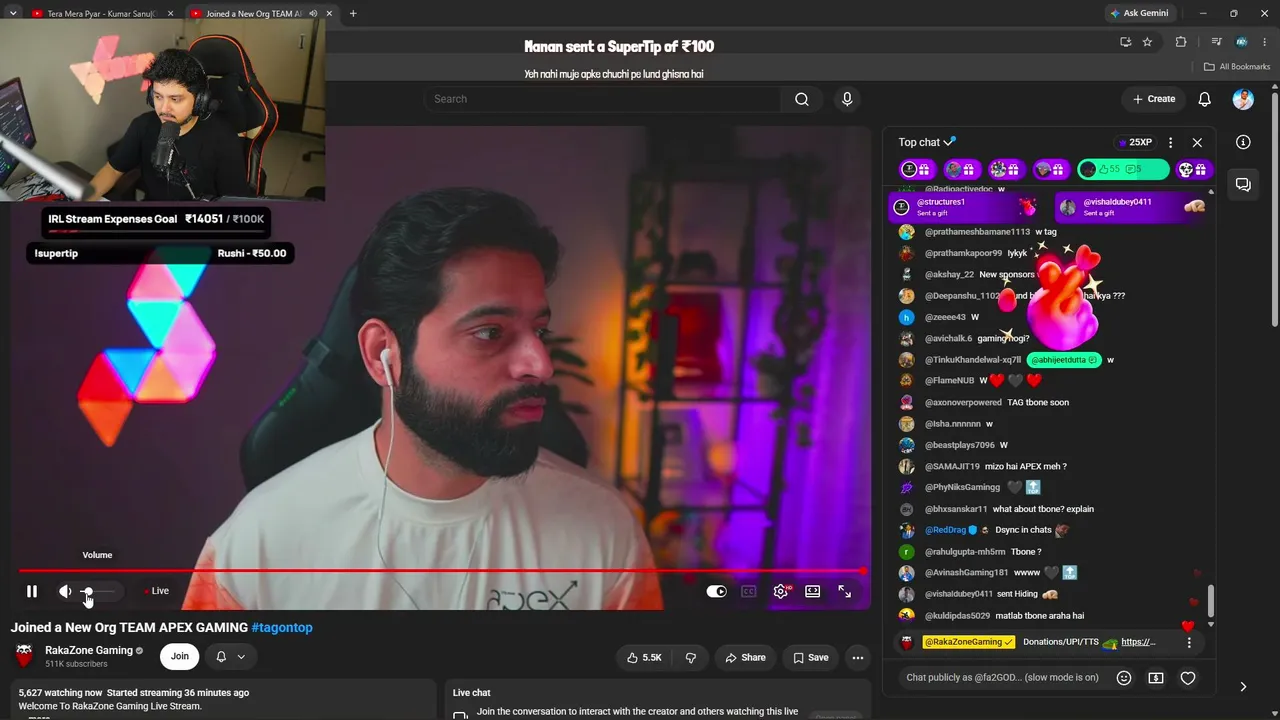This screenshot has width=1280, height=720.
Task: Open chat bubbles icon on right sidebar
Action: tap(1243, 184)
